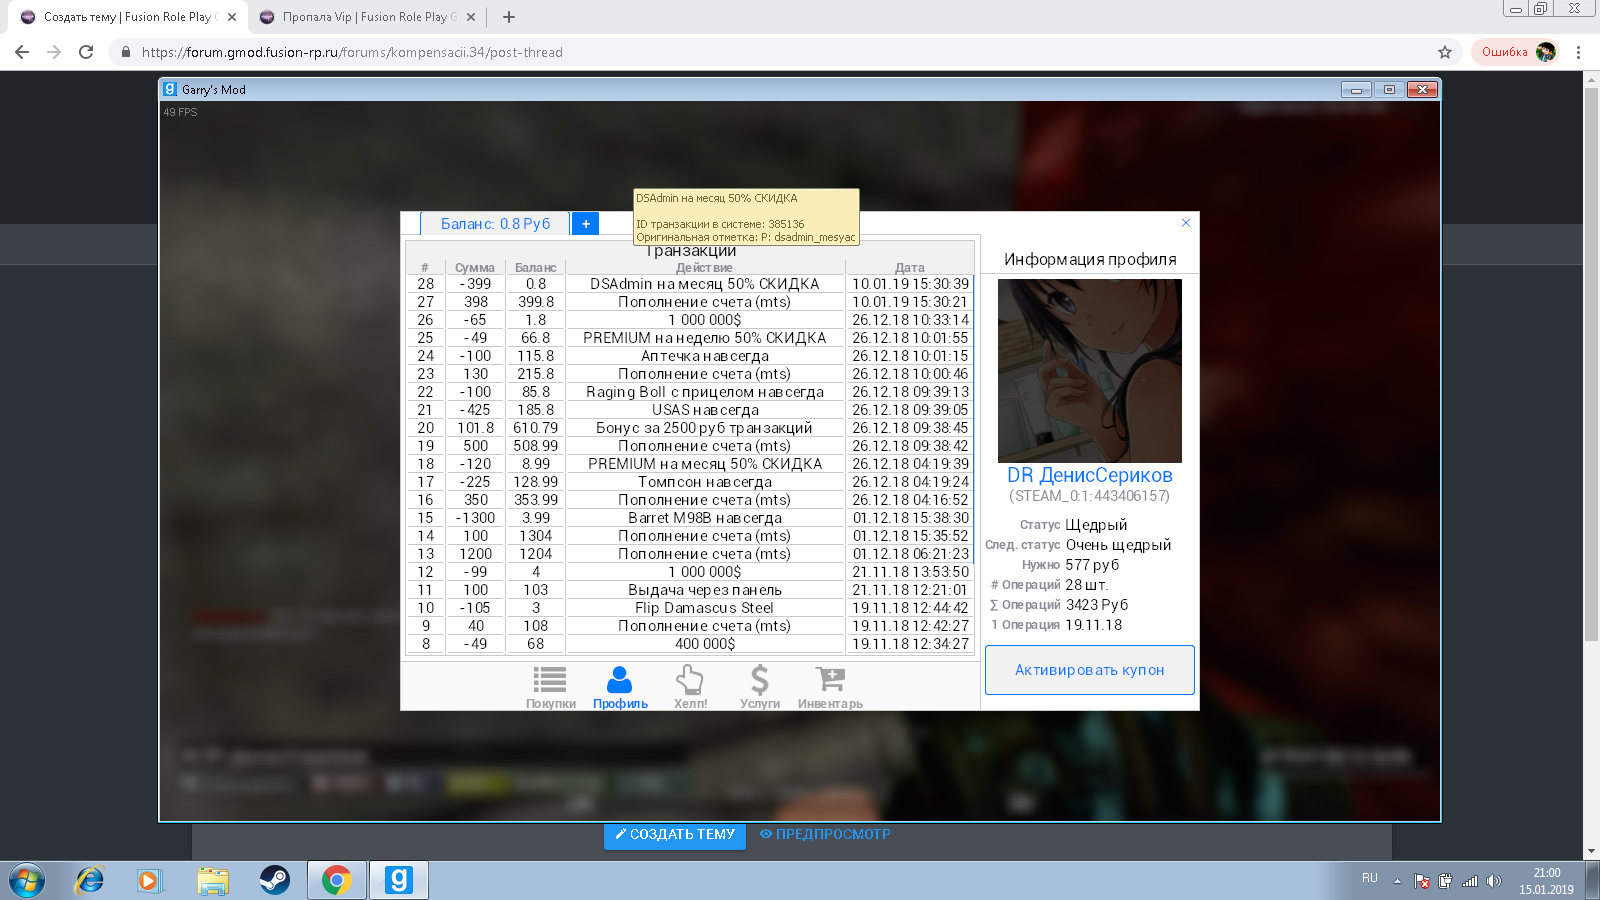Viewport: 1600px width, 900px height.
Task: Select the Raging Boll с прицелом transaction
Action: (x=690, y=392)
